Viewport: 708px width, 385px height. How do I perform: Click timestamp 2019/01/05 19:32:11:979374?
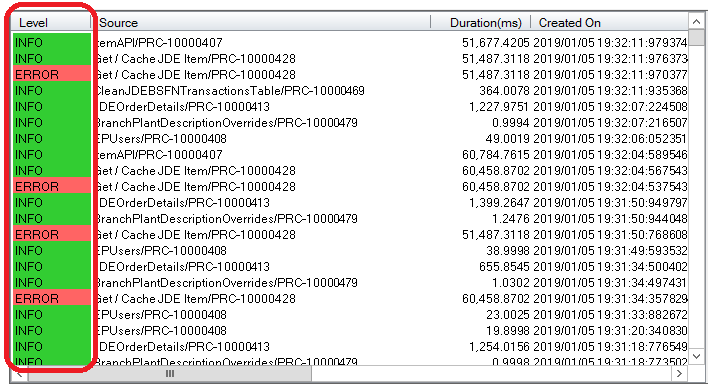[610, 43]
